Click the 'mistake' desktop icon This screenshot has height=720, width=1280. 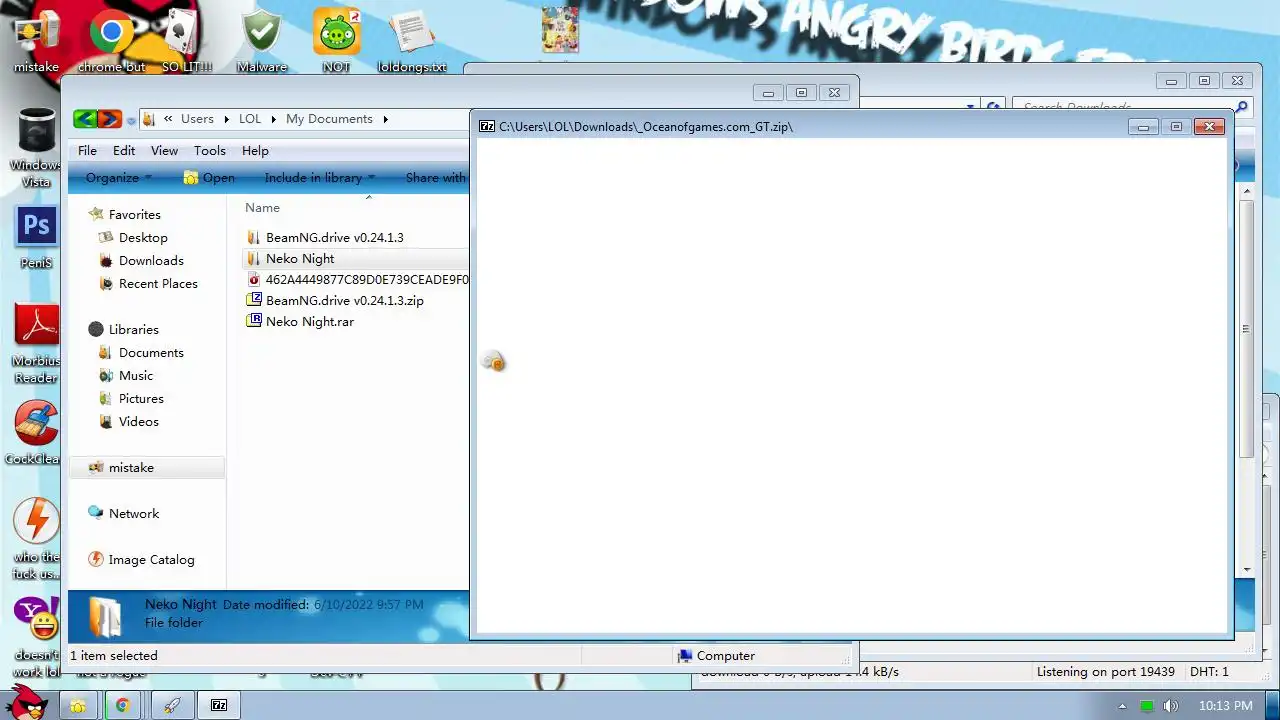coord(36,40)
